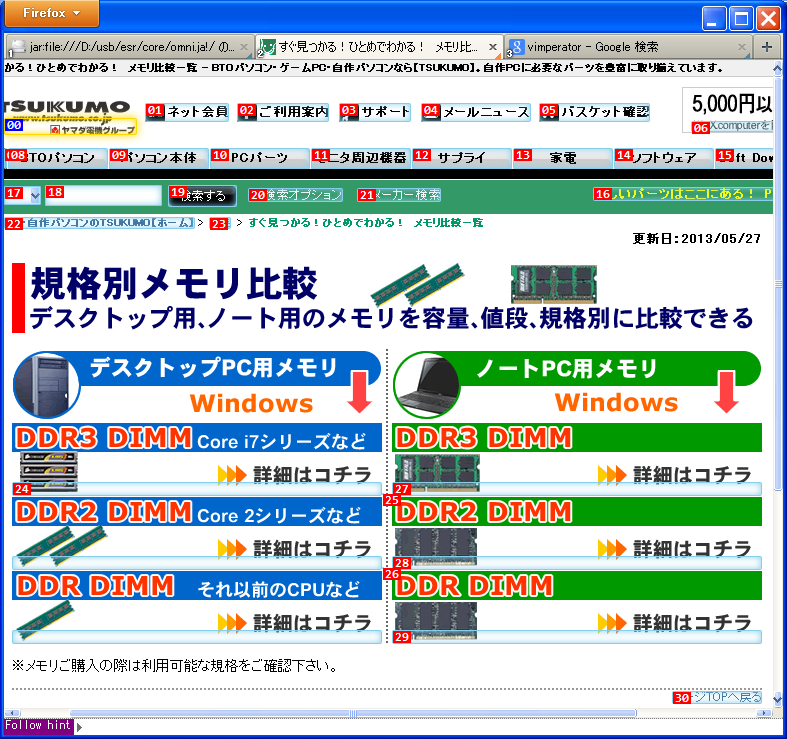Open サプライ navigation menu
This screenshot has height=739, width=787.
pos(462,158)
